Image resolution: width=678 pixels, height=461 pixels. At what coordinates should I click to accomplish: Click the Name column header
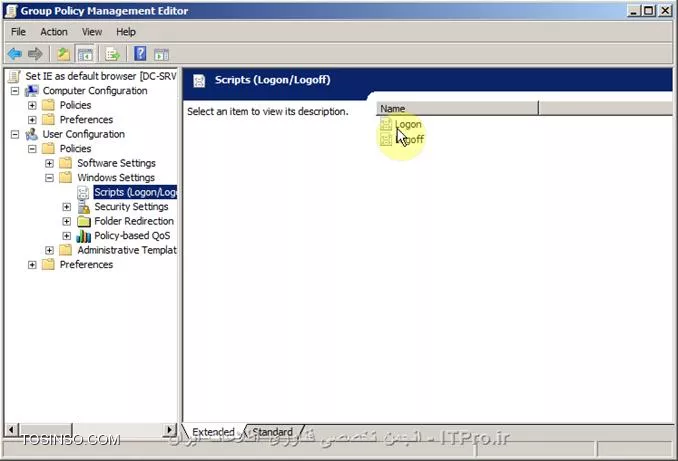tap(457, 109)
